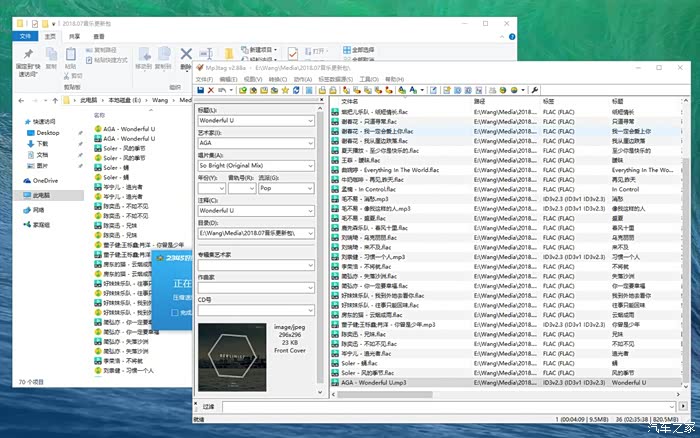Click the 文件名 column header
Viewport: 700px width, 438px height.
(x=350, y=101)
